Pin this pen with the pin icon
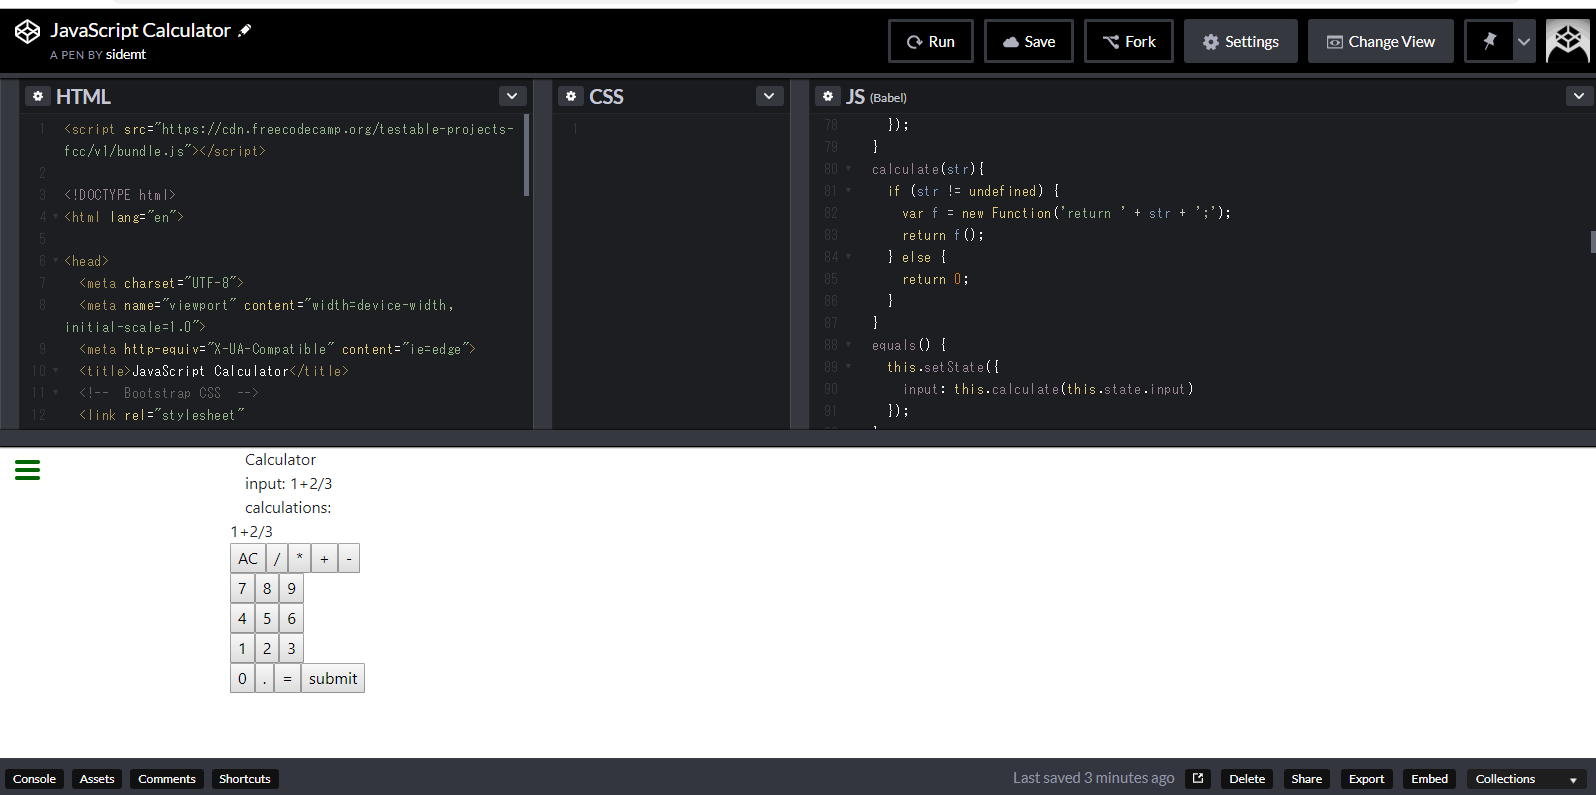Screen dimensions: 1596x795 tap(1489, 41)
